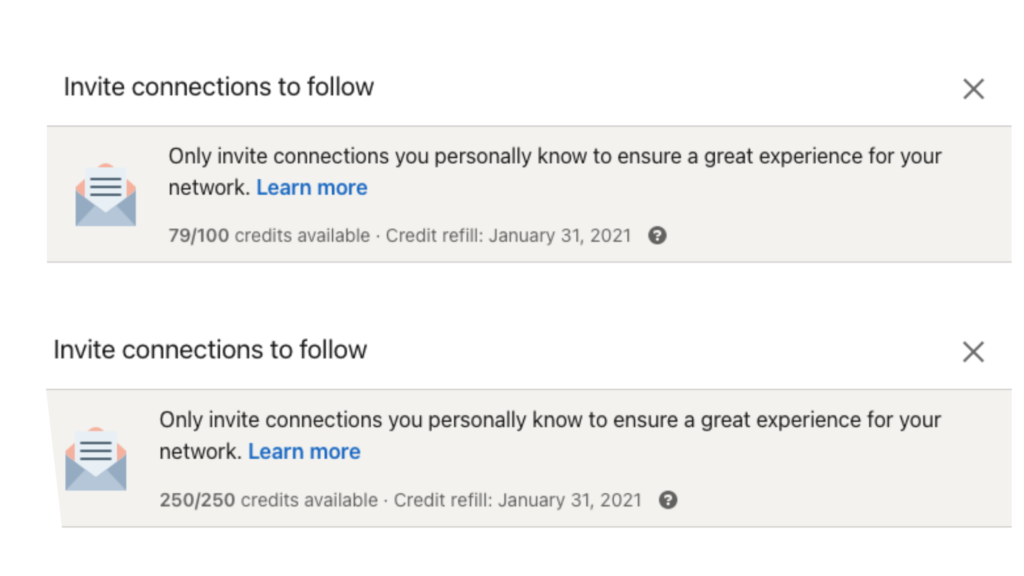Viewport: 1024px width, 576px height.
Task: Click the help icon beside the 79/100 credits refill date
Action: tap(657, 235)
